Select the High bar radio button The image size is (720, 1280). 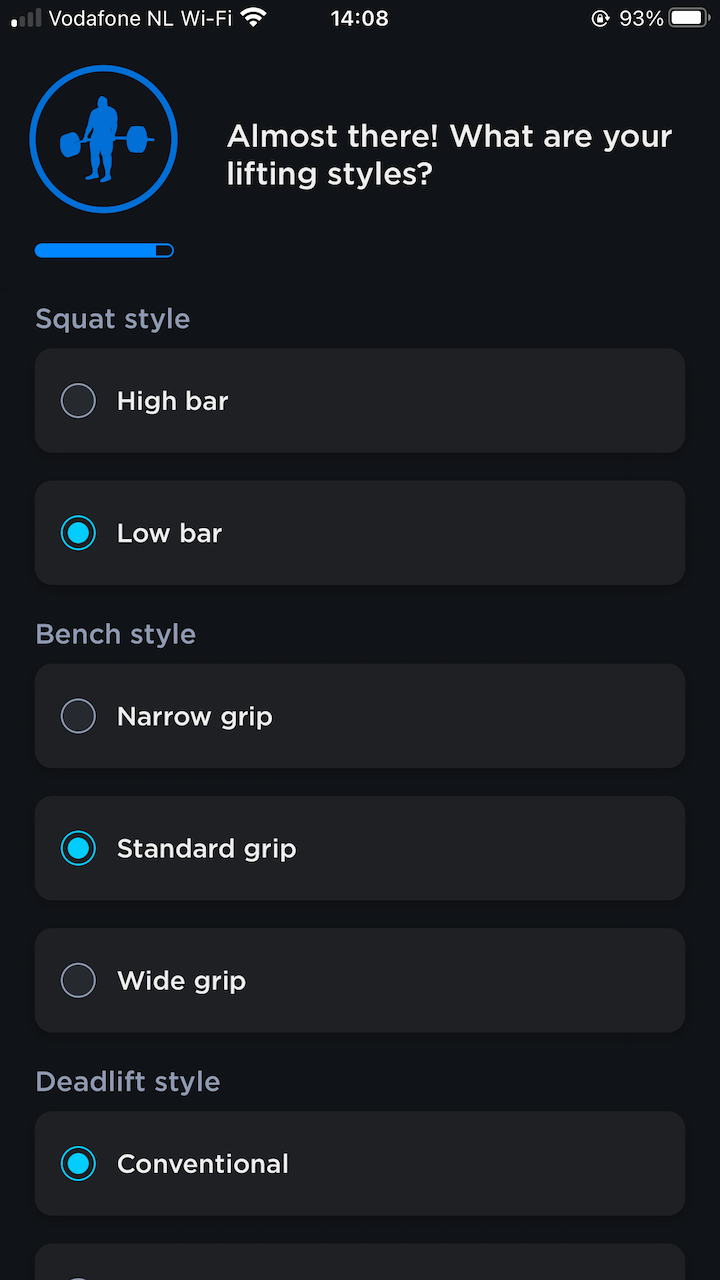[x=78, y=401]
